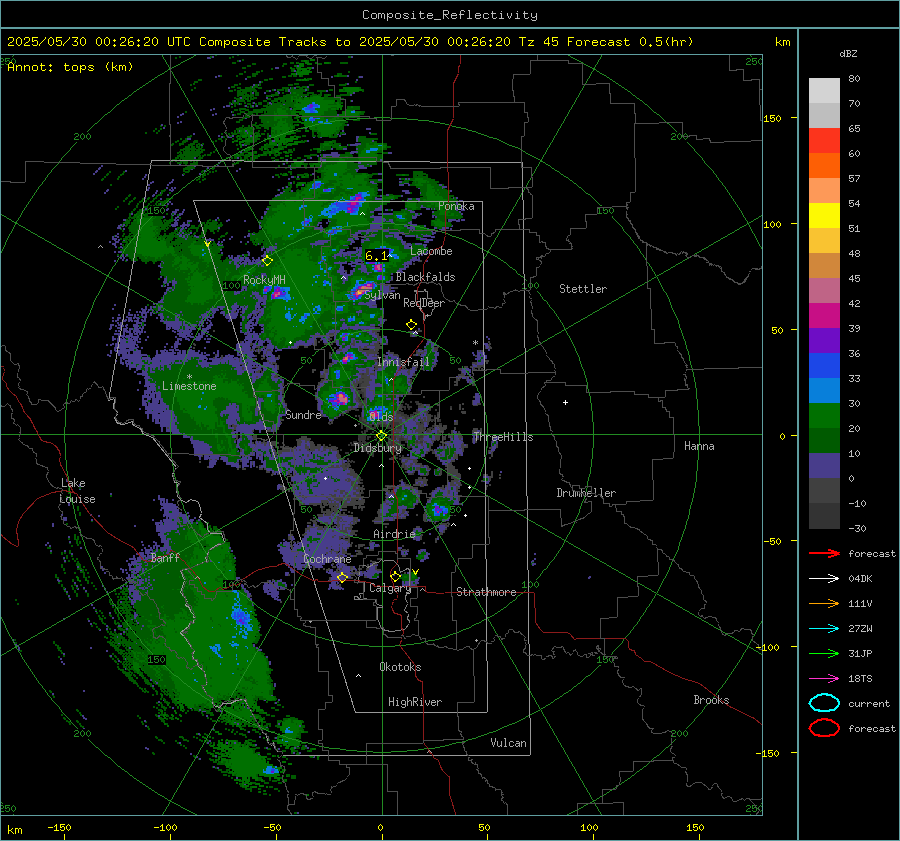Select the Didsbury label
Viewport: 900px width, 841px height.
(377, 448)
